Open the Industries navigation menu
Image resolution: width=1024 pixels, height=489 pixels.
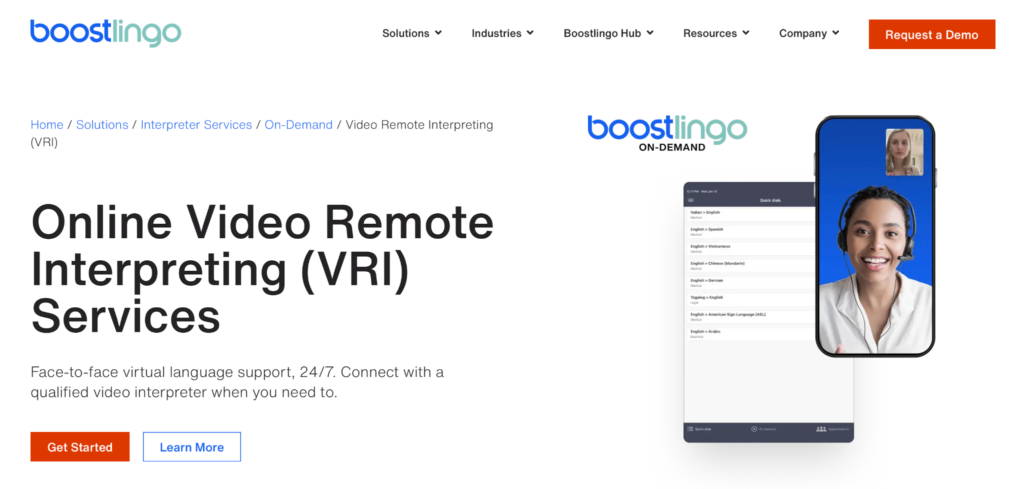[503, 33]
